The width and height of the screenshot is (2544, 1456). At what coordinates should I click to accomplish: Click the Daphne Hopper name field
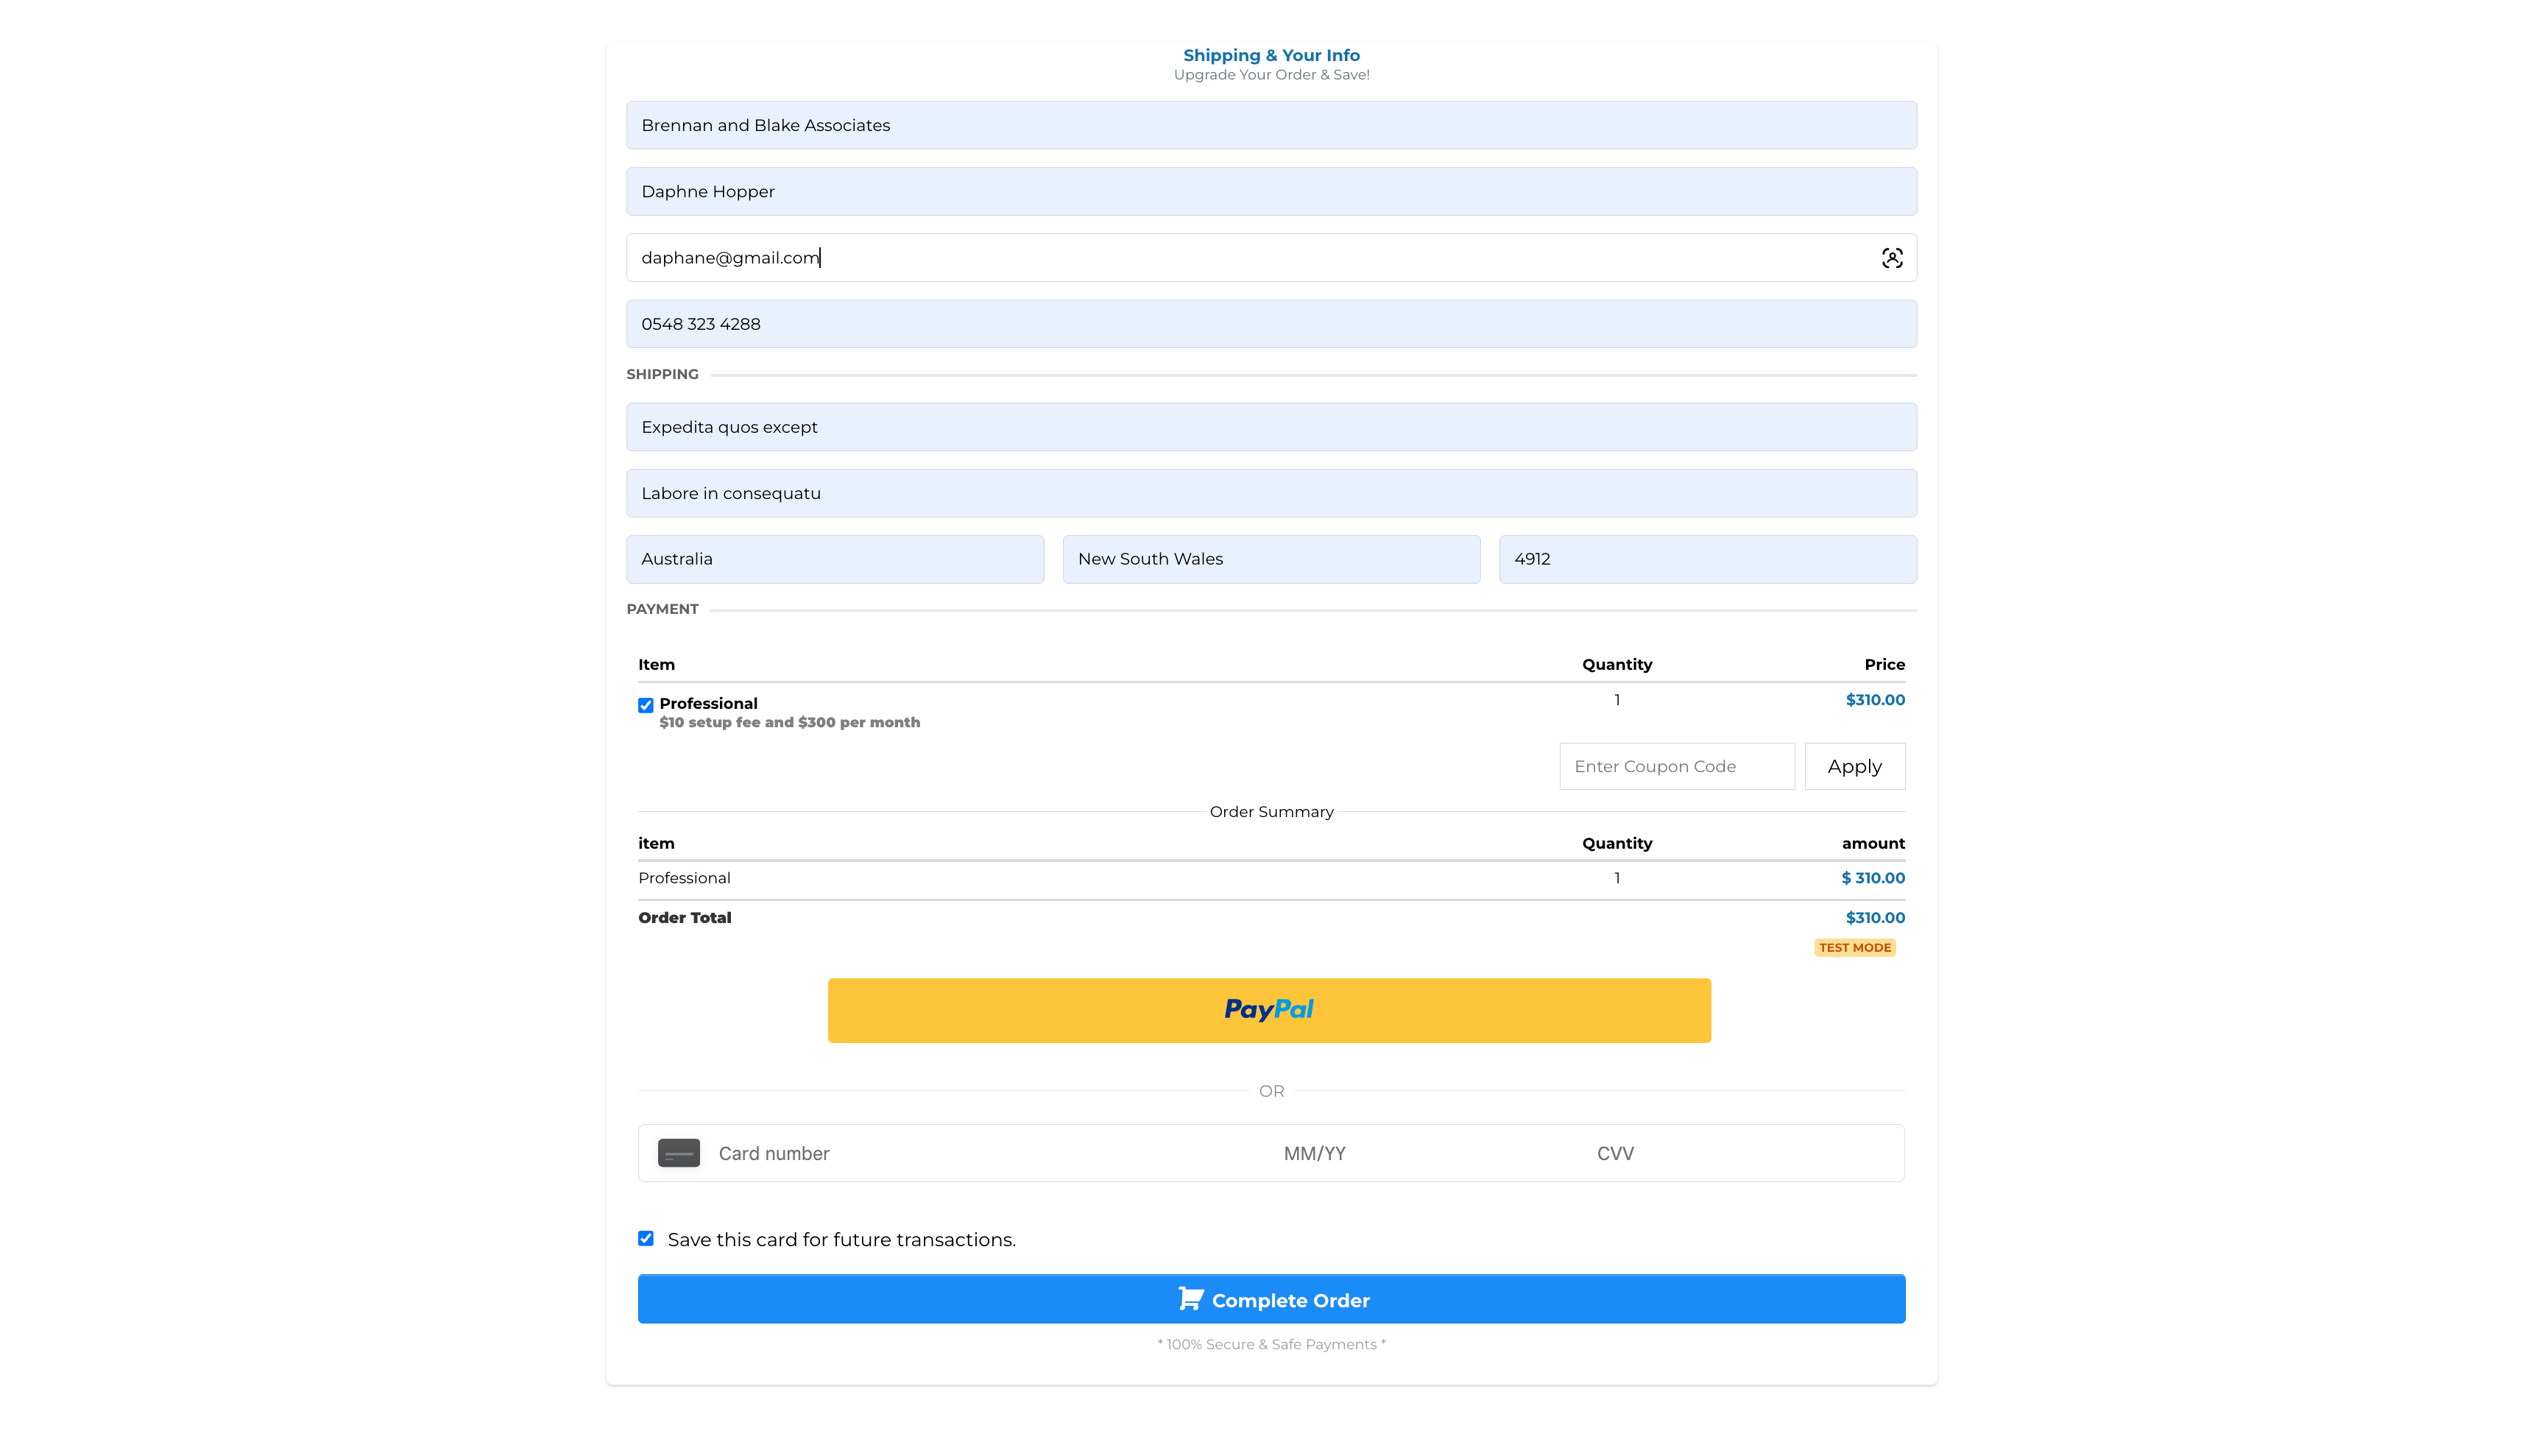[x=1271, y=191]
